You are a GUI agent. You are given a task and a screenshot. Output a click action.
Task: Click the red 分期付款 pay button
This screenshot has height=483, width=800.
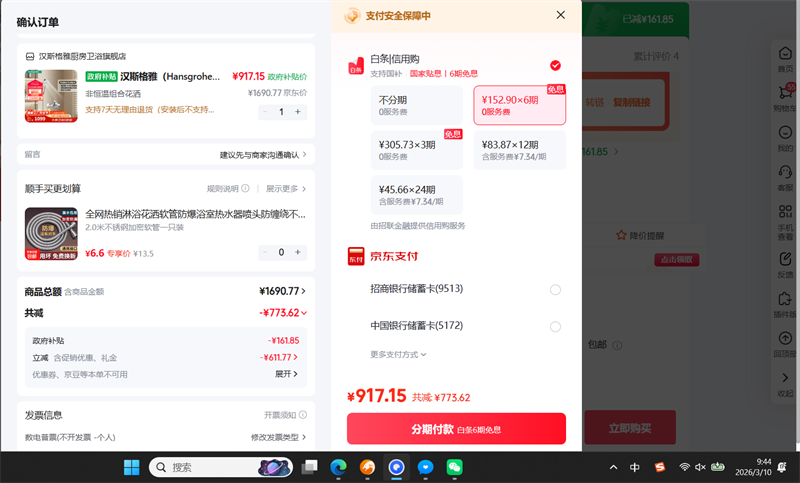[x=456, y=429]
